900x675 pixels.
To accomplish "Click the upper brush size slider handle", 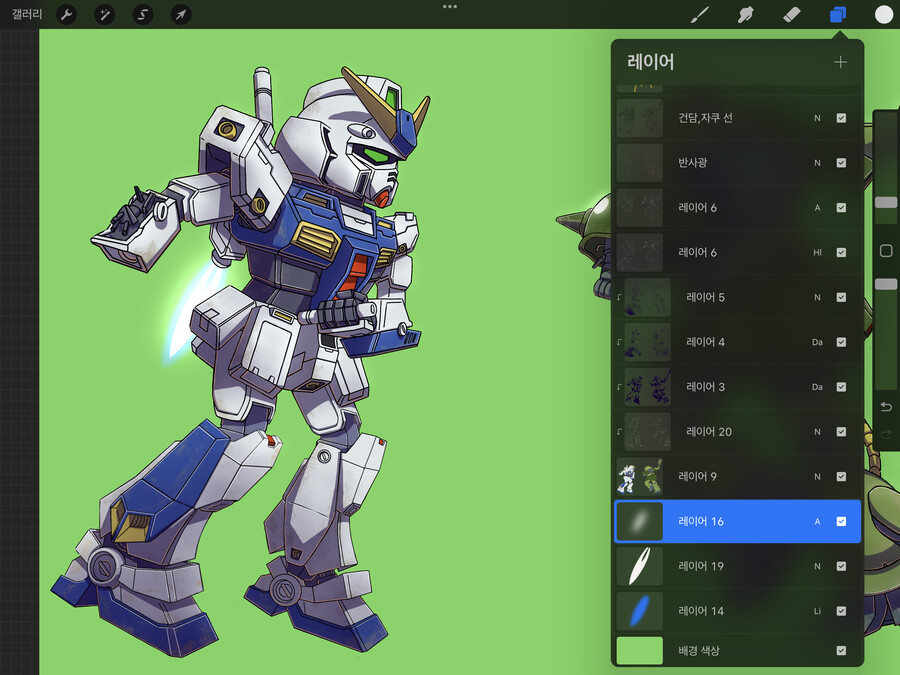I will (x=886, y=202).
